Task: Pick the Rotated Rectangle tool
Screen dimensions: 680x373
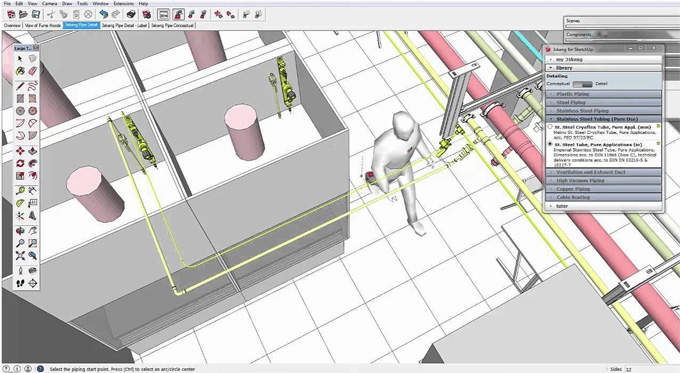Action: click(33, 98)
